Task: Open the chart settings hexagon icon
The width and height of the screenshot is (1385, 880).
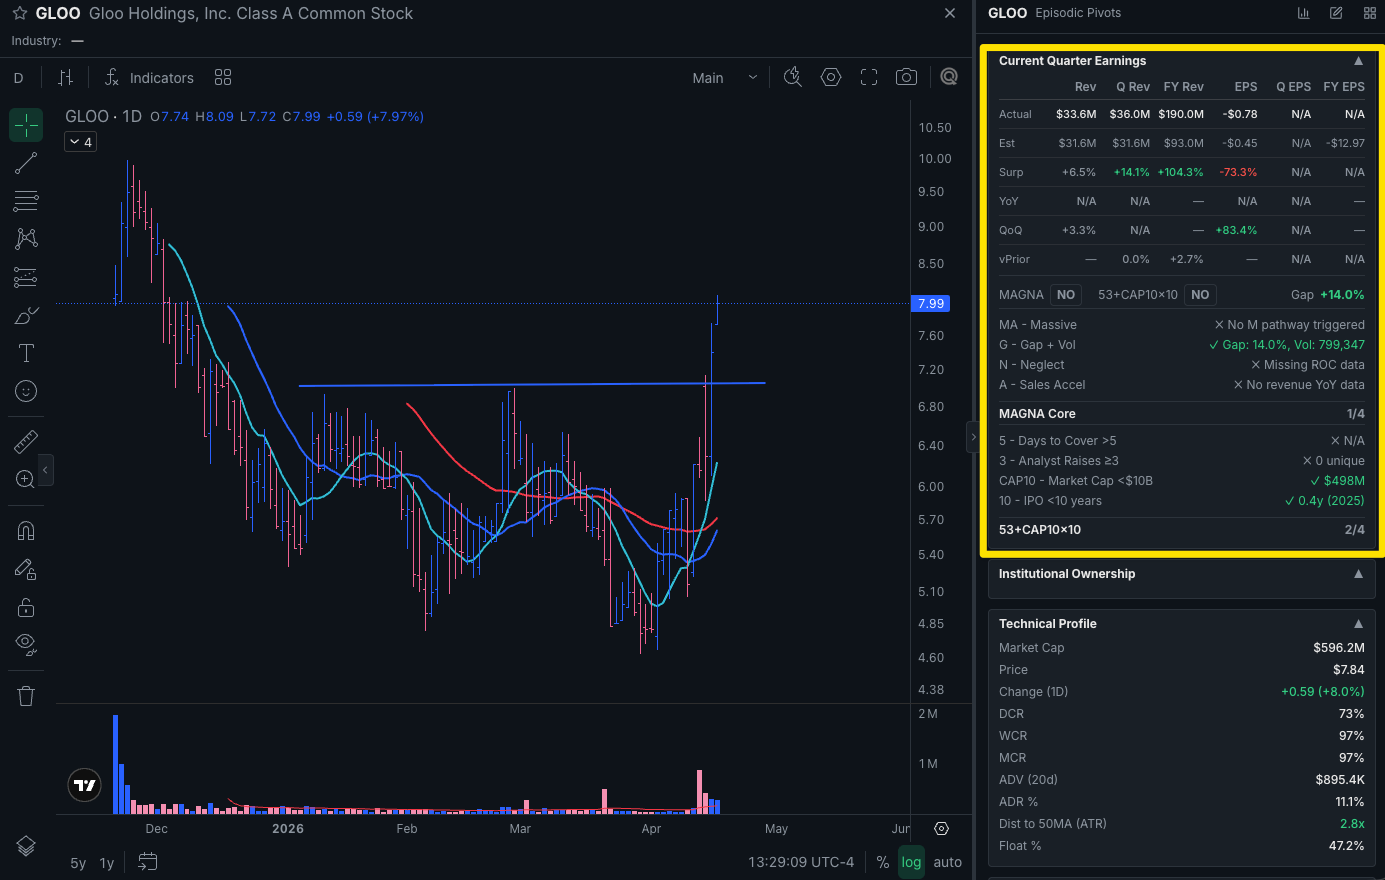Action: 831,77
